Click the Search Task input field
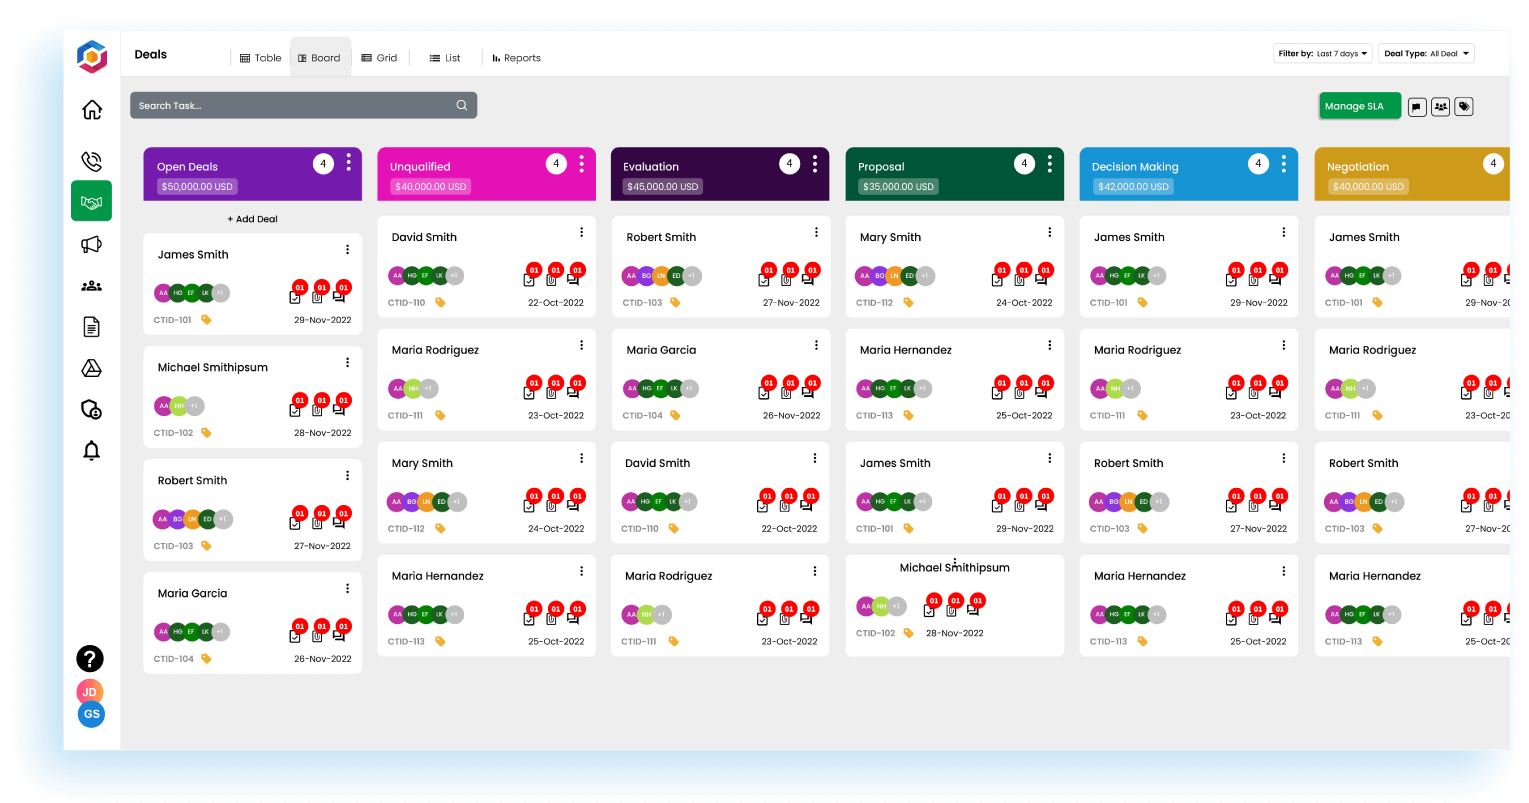The width and height of the screenshot is (1529, 803). [x=303, y=104]
